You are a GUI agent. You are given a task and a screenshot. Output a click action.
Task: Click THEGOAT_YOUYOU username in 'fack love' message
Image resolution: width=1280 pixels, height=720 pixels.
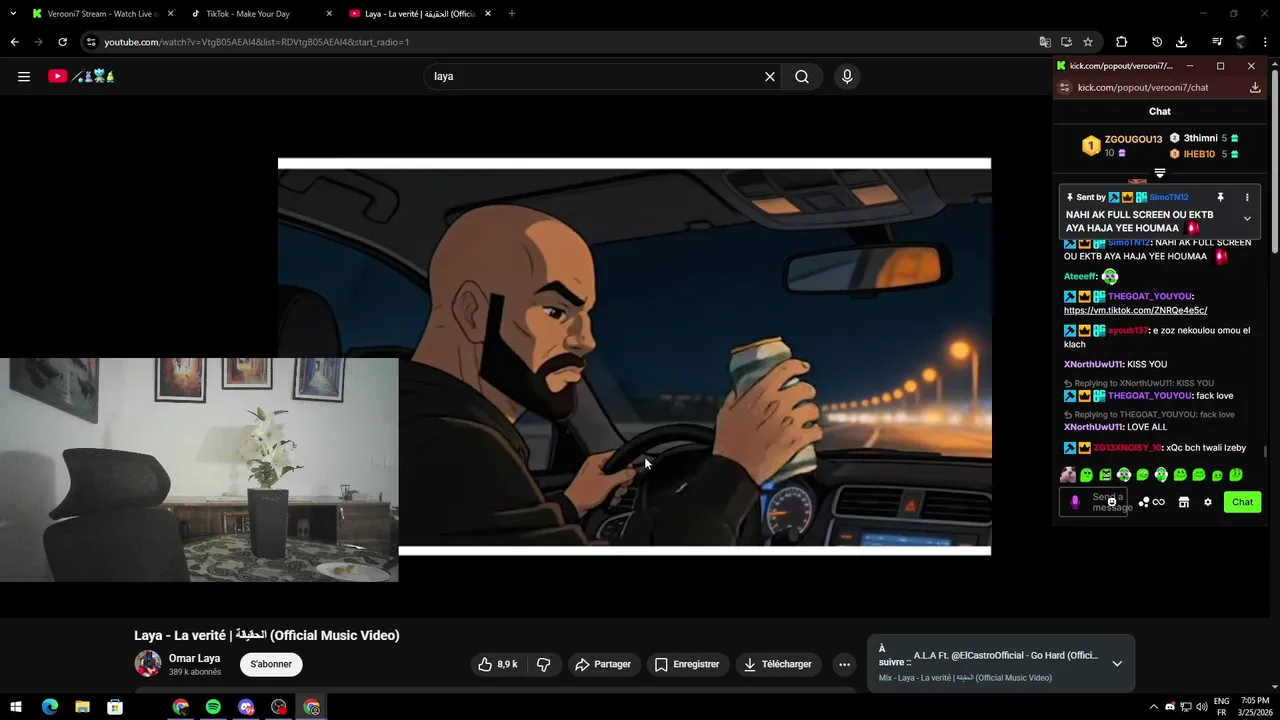click(1150, 396)
